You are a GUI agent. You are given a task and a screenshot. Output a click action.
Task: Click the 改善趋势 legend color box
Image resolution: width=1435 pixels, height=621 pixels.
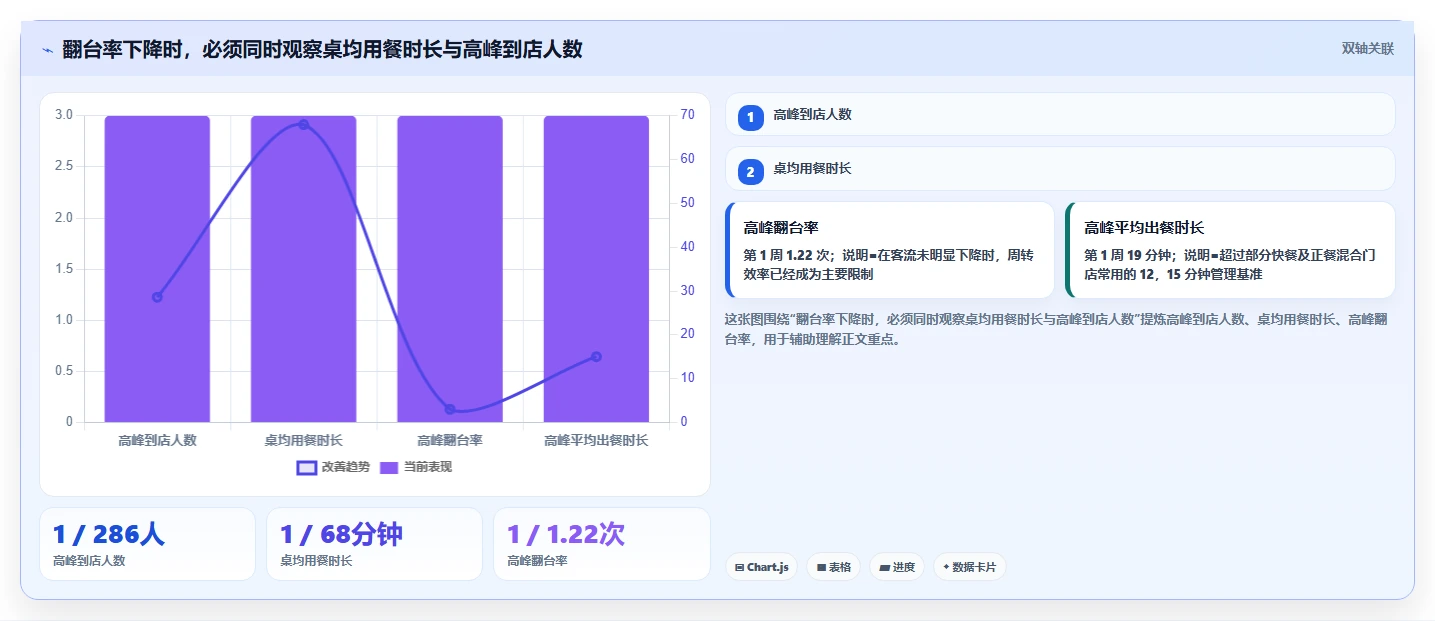pyautogui.click(x=307, y=467)
